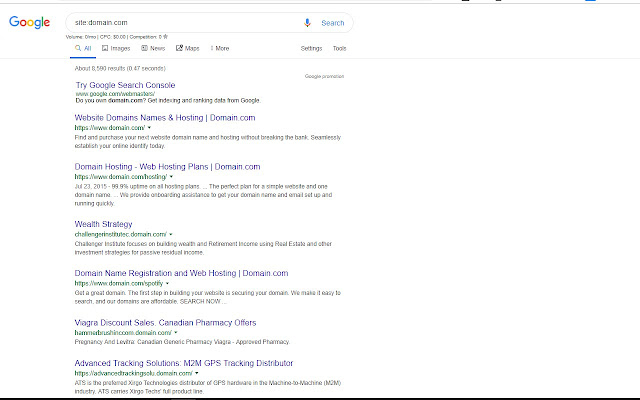Image resolution: width=640 pixels, height=400 pixels.
Task: Open Domain Hosting - Web Hosting Plans result
Action: 167,167
